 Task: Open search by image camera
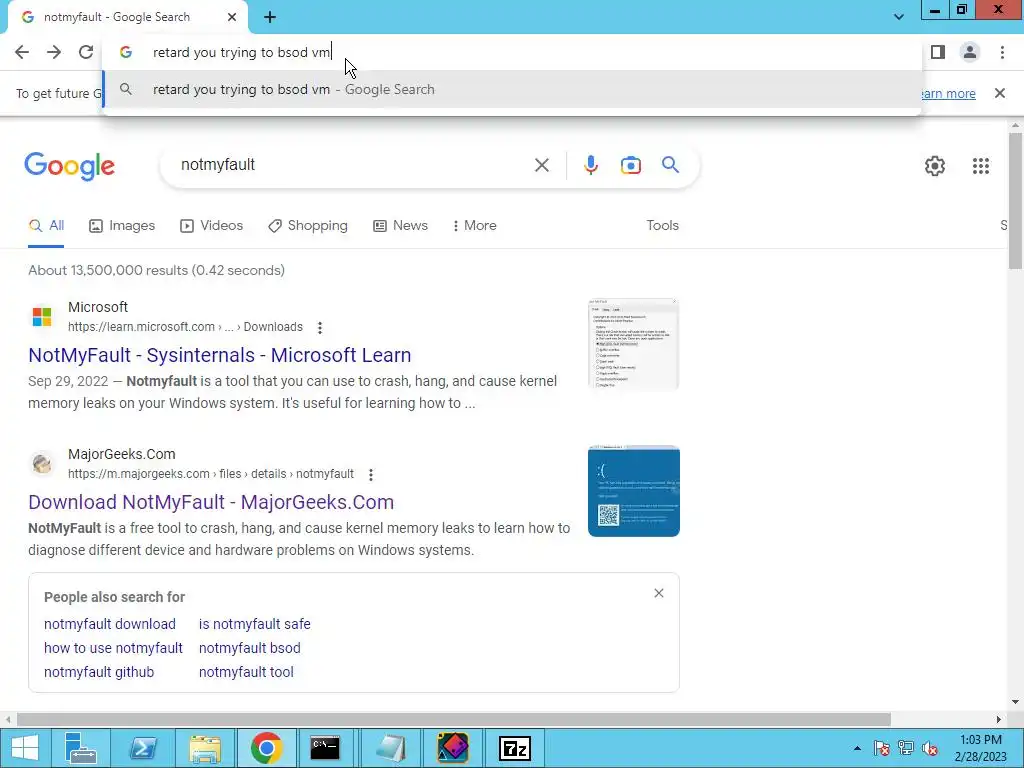[x=630, y=165]
